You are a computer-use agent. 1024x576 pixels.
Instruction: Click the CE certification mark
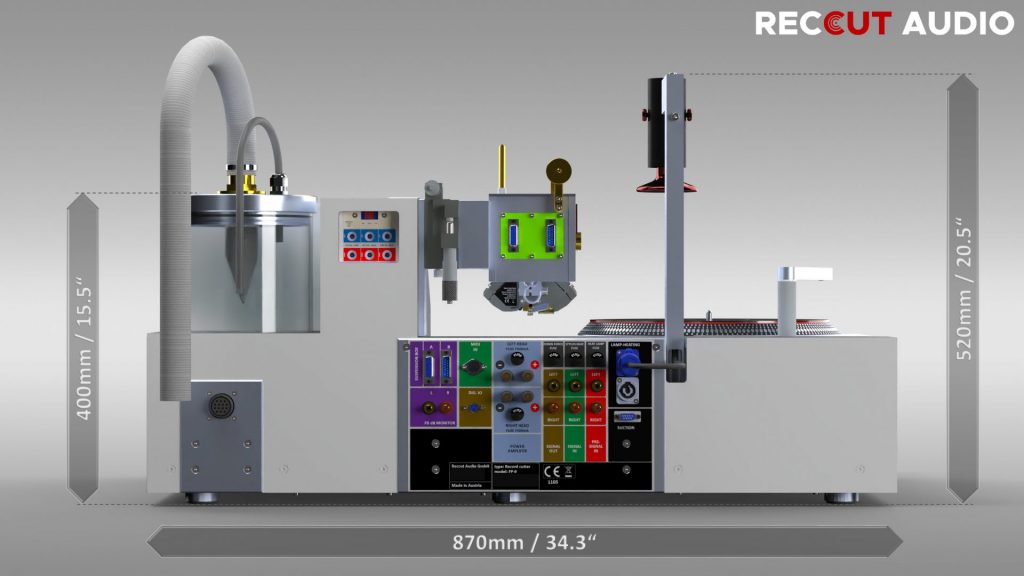coord(552,472)
